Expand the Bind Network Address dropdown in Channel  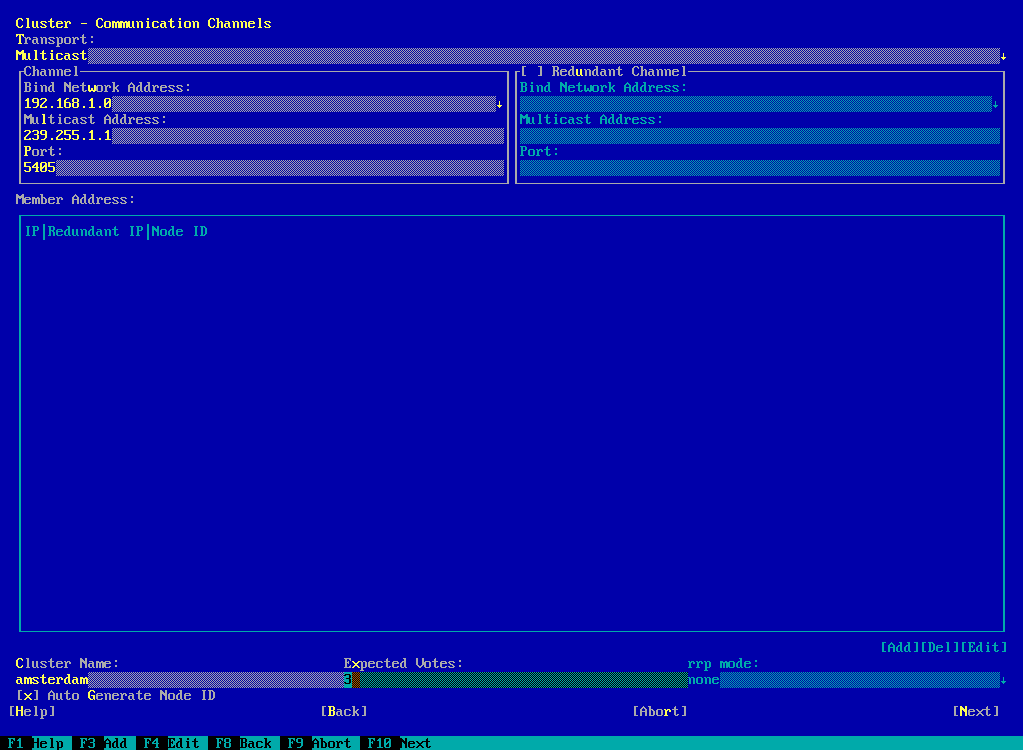499,104
